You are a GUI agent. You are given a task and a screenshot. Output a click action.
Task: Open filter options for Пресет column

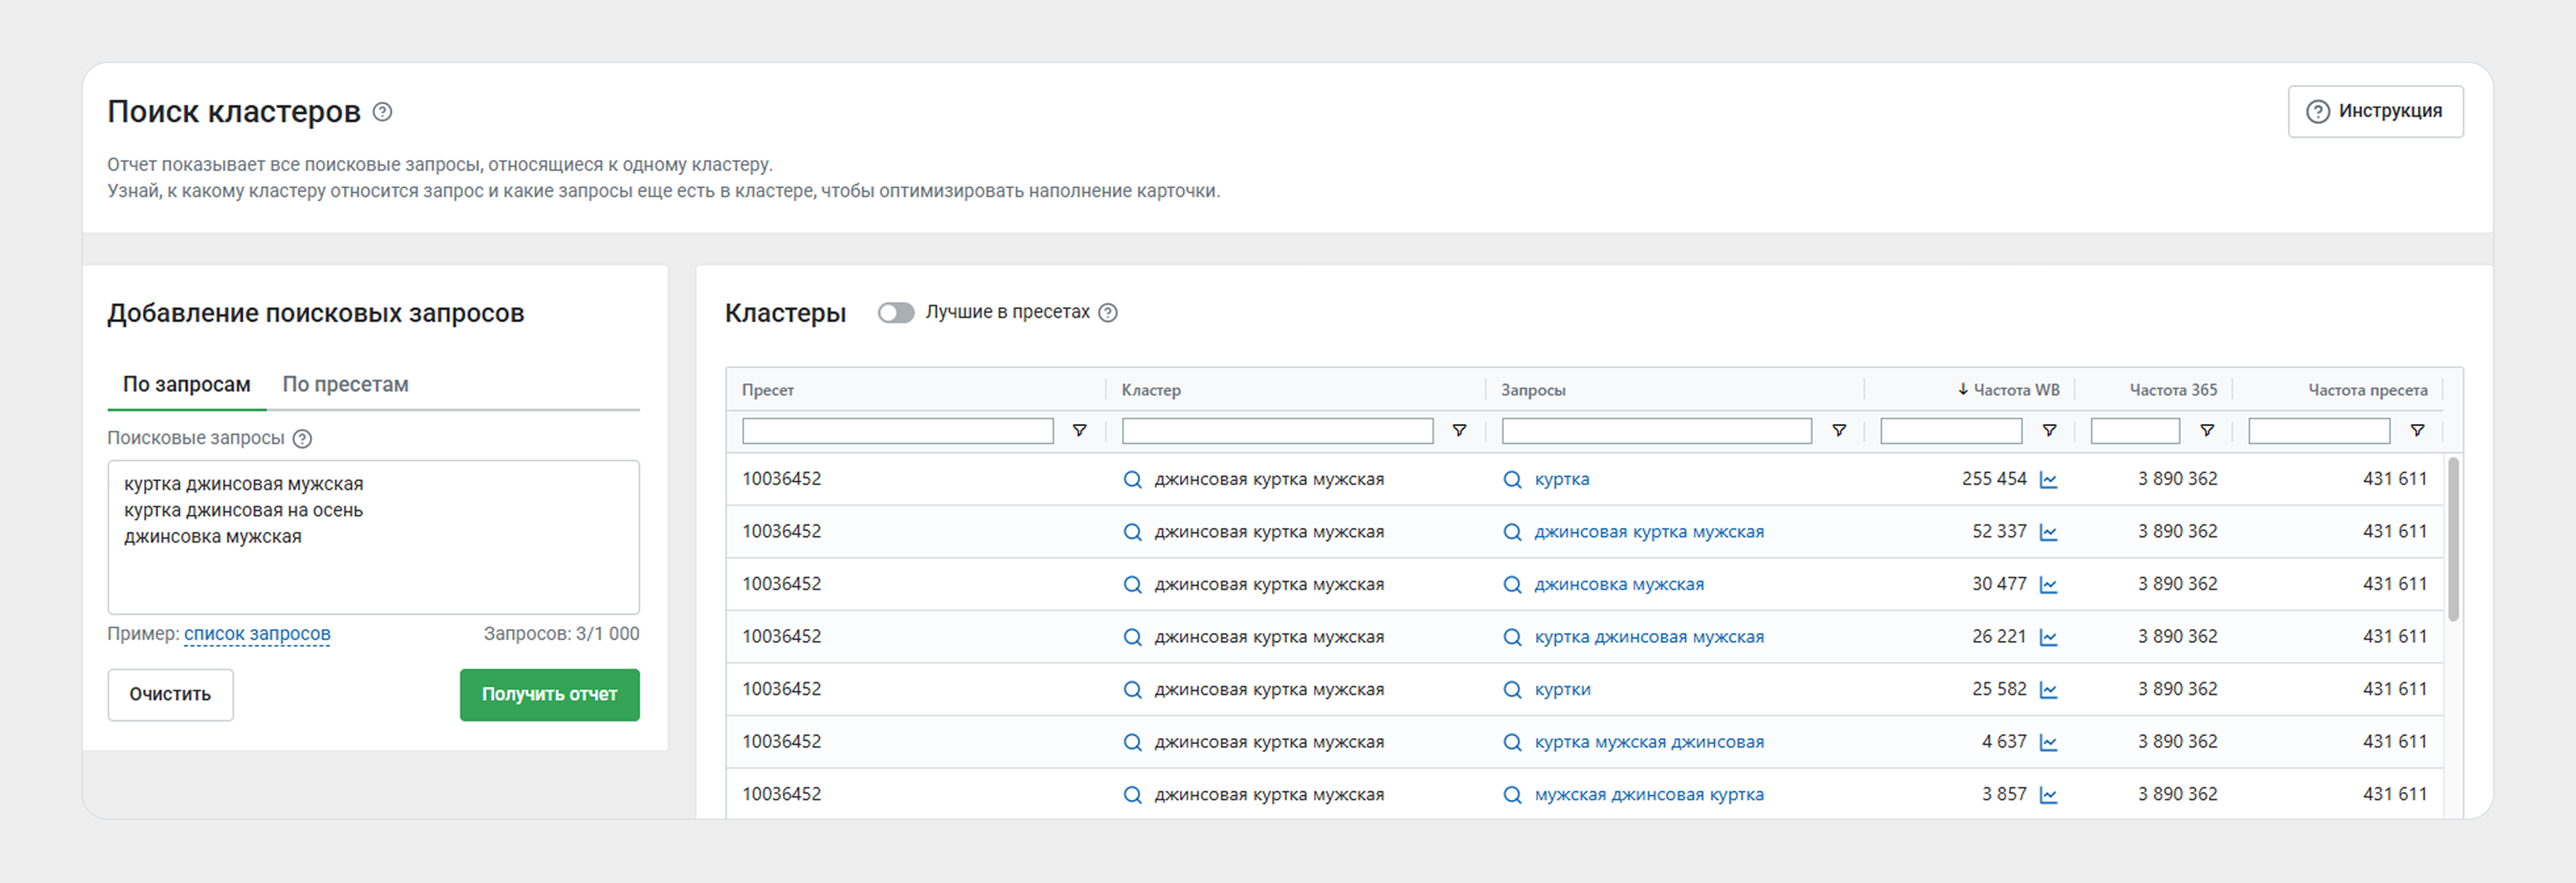1079,431
